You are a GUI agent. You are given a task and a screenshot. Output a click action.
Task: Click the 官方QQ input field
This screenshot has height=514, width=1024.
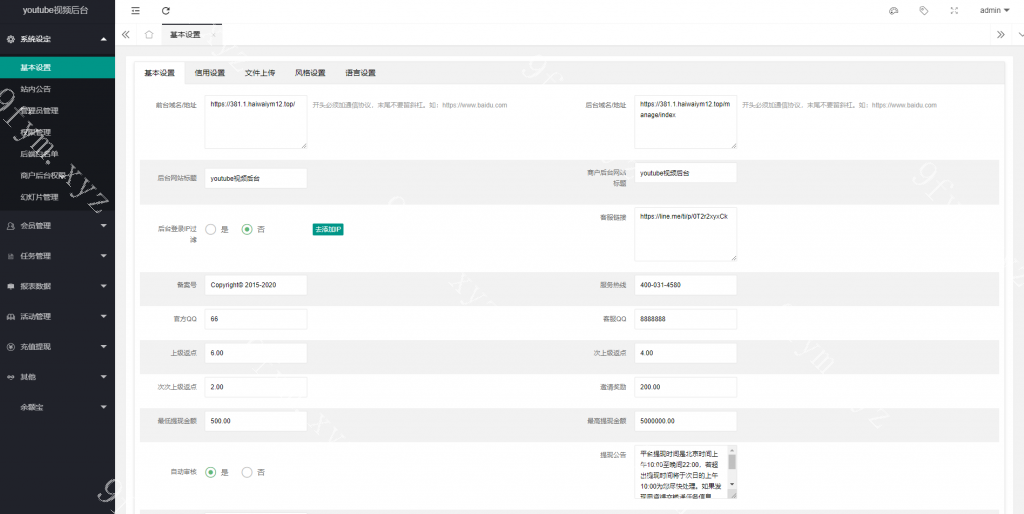point(256,319)
